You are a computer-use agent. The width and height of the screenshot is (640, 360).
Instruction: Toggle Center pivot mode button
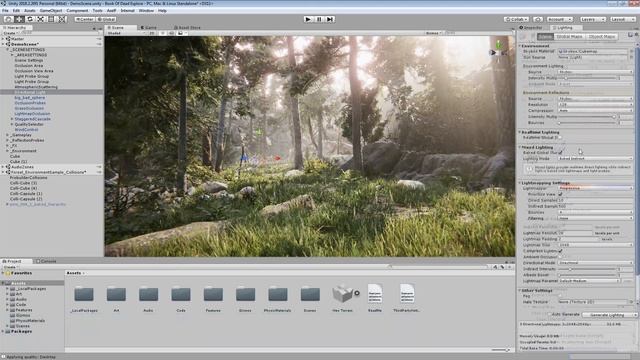[84, 19]
